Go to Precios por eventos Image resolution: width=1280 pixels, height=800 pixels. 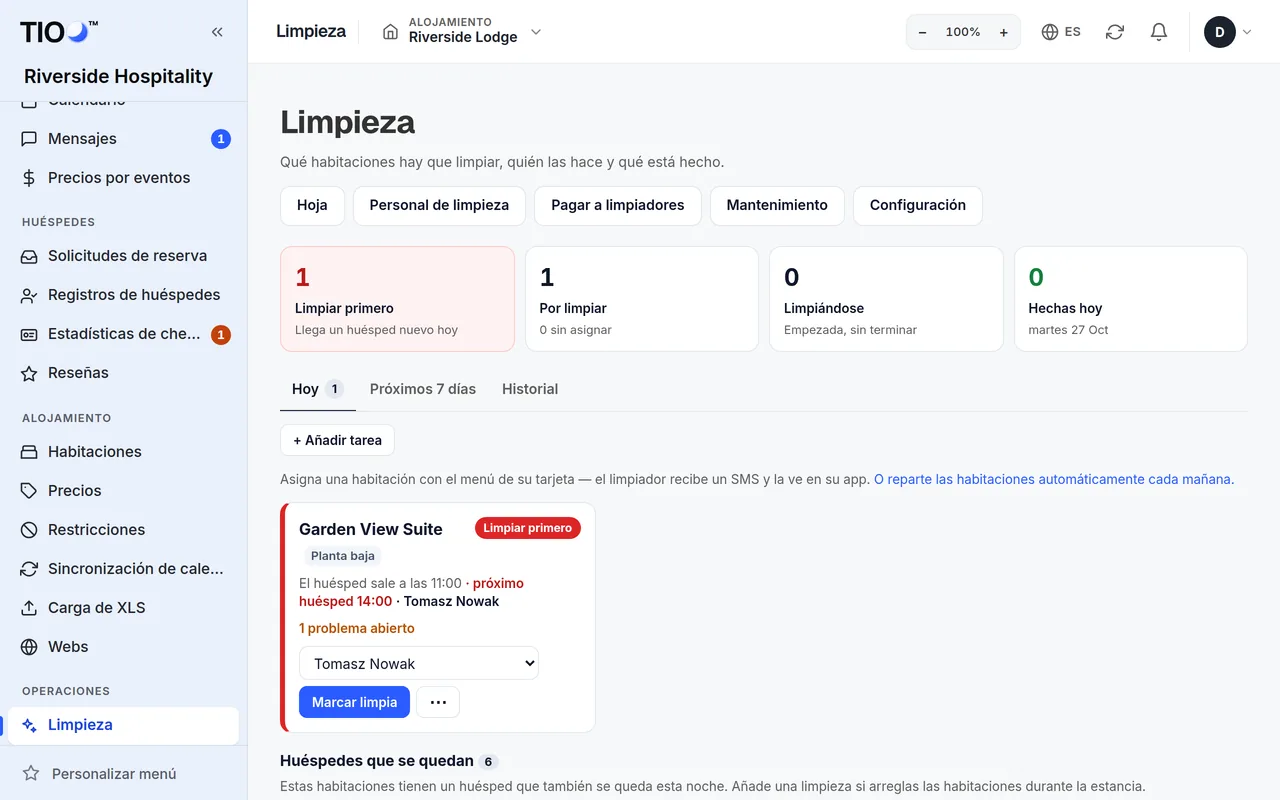tap(123, 178)
